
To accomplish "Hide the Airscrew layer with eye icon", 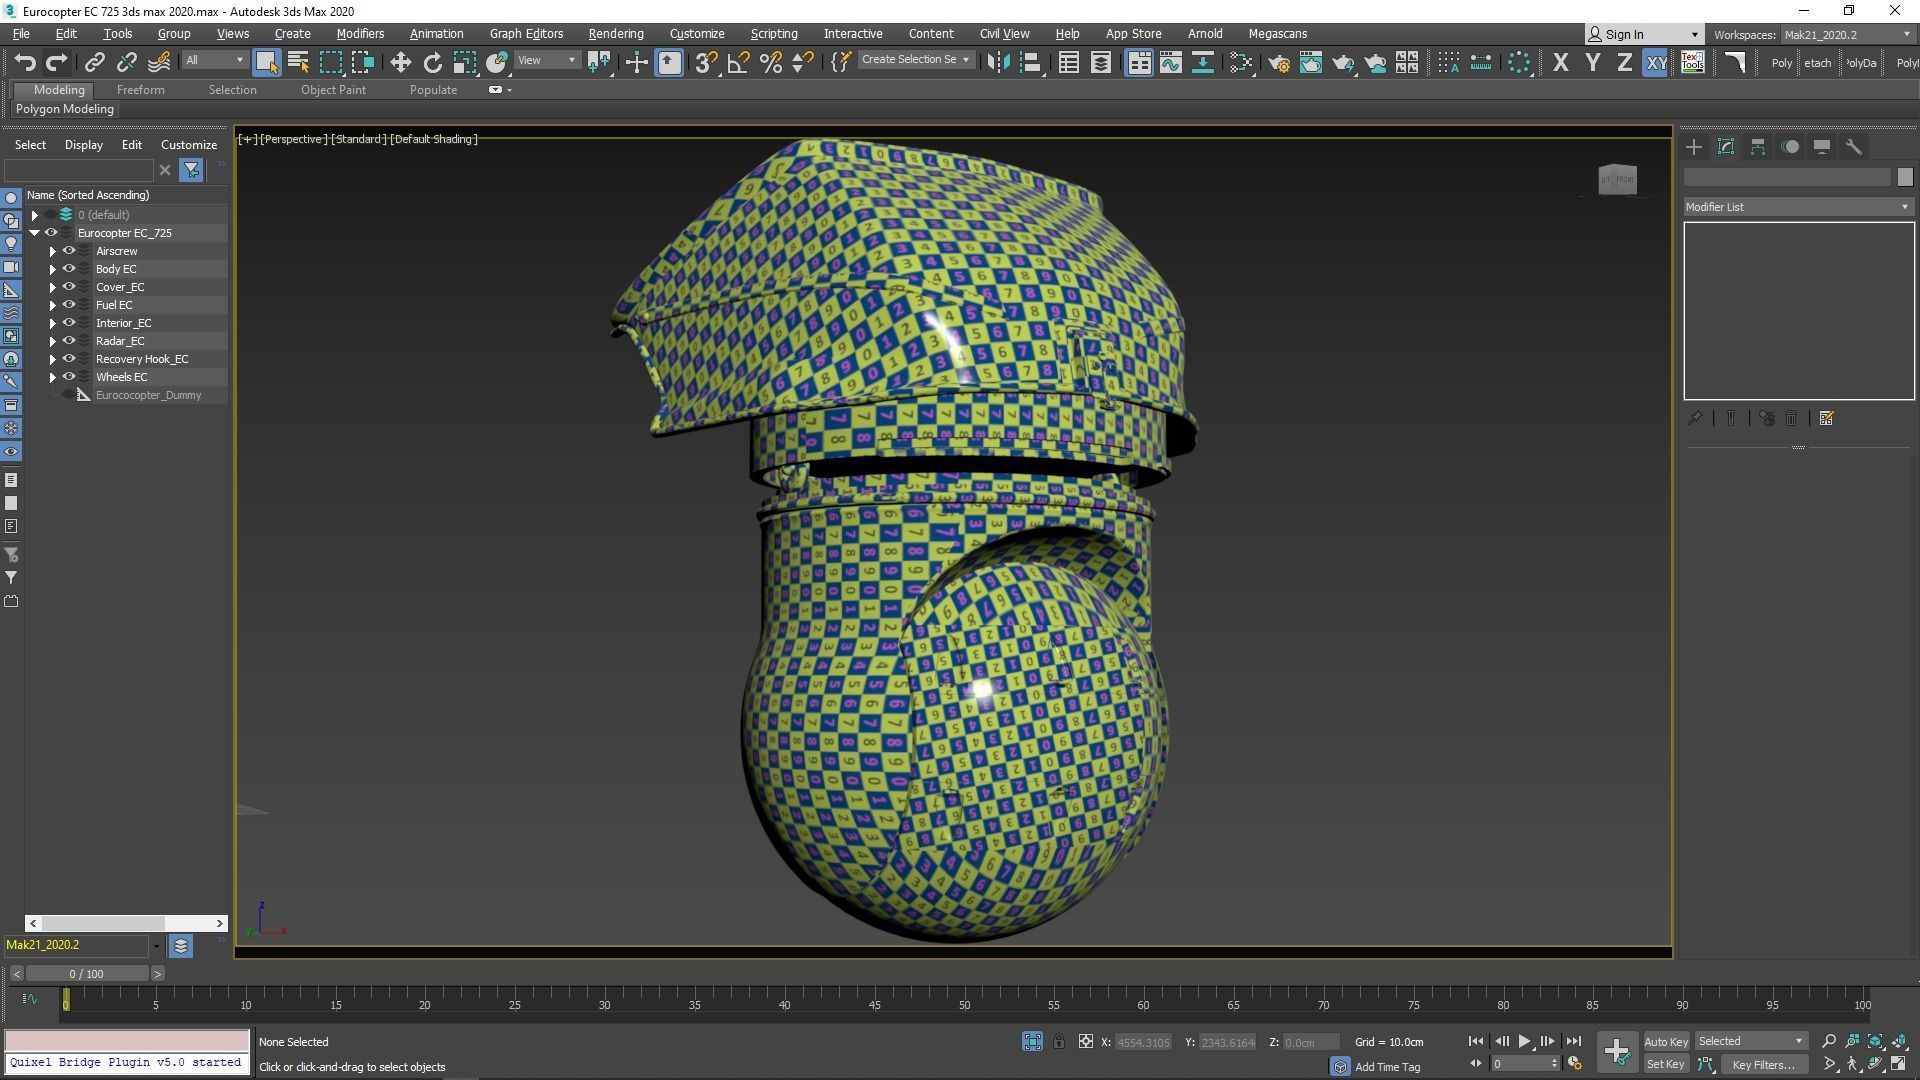I will point(69,251).
